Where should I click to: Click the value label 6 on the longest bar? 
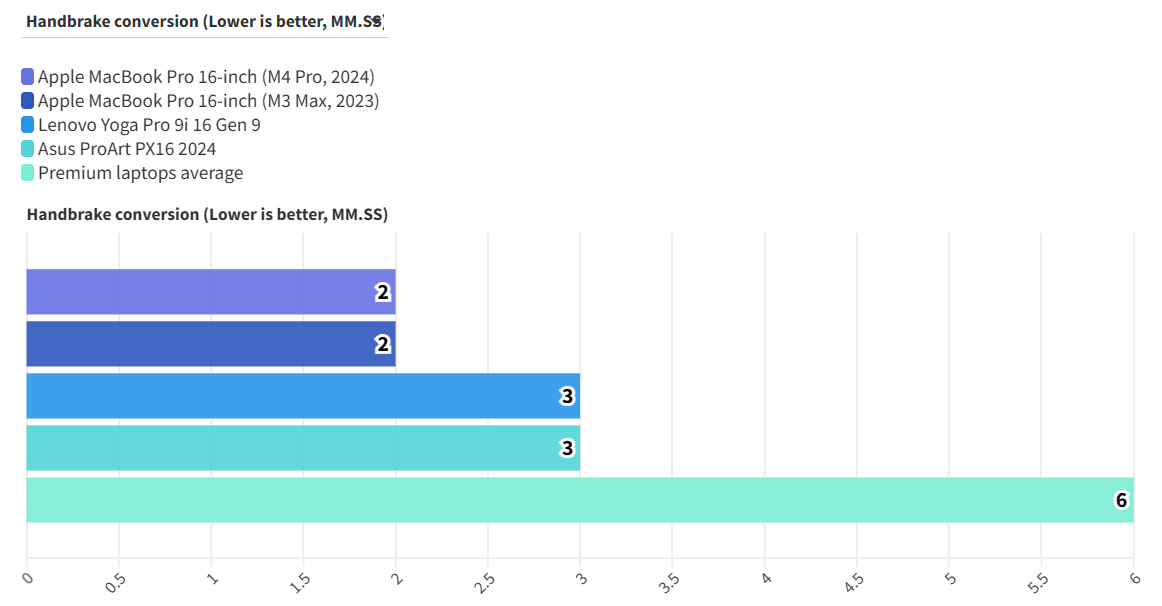tap(1121, 500)
